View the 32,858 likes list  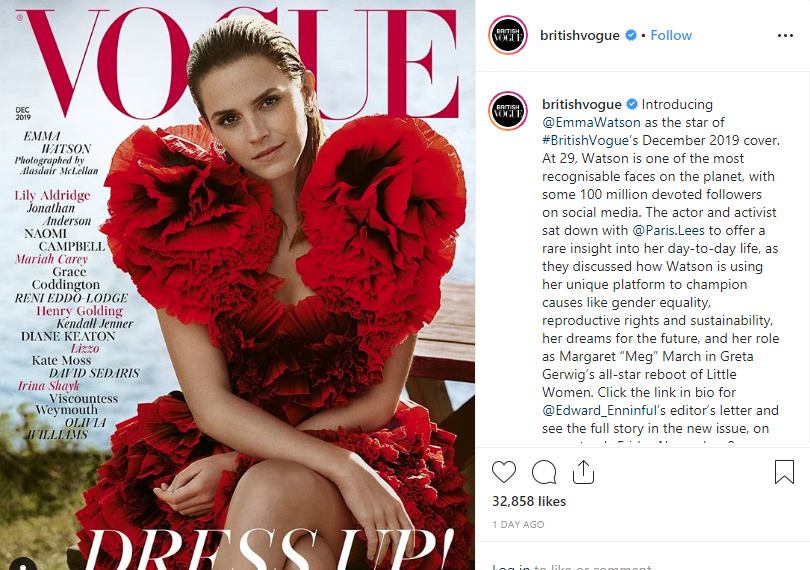(x=529, y=501)
